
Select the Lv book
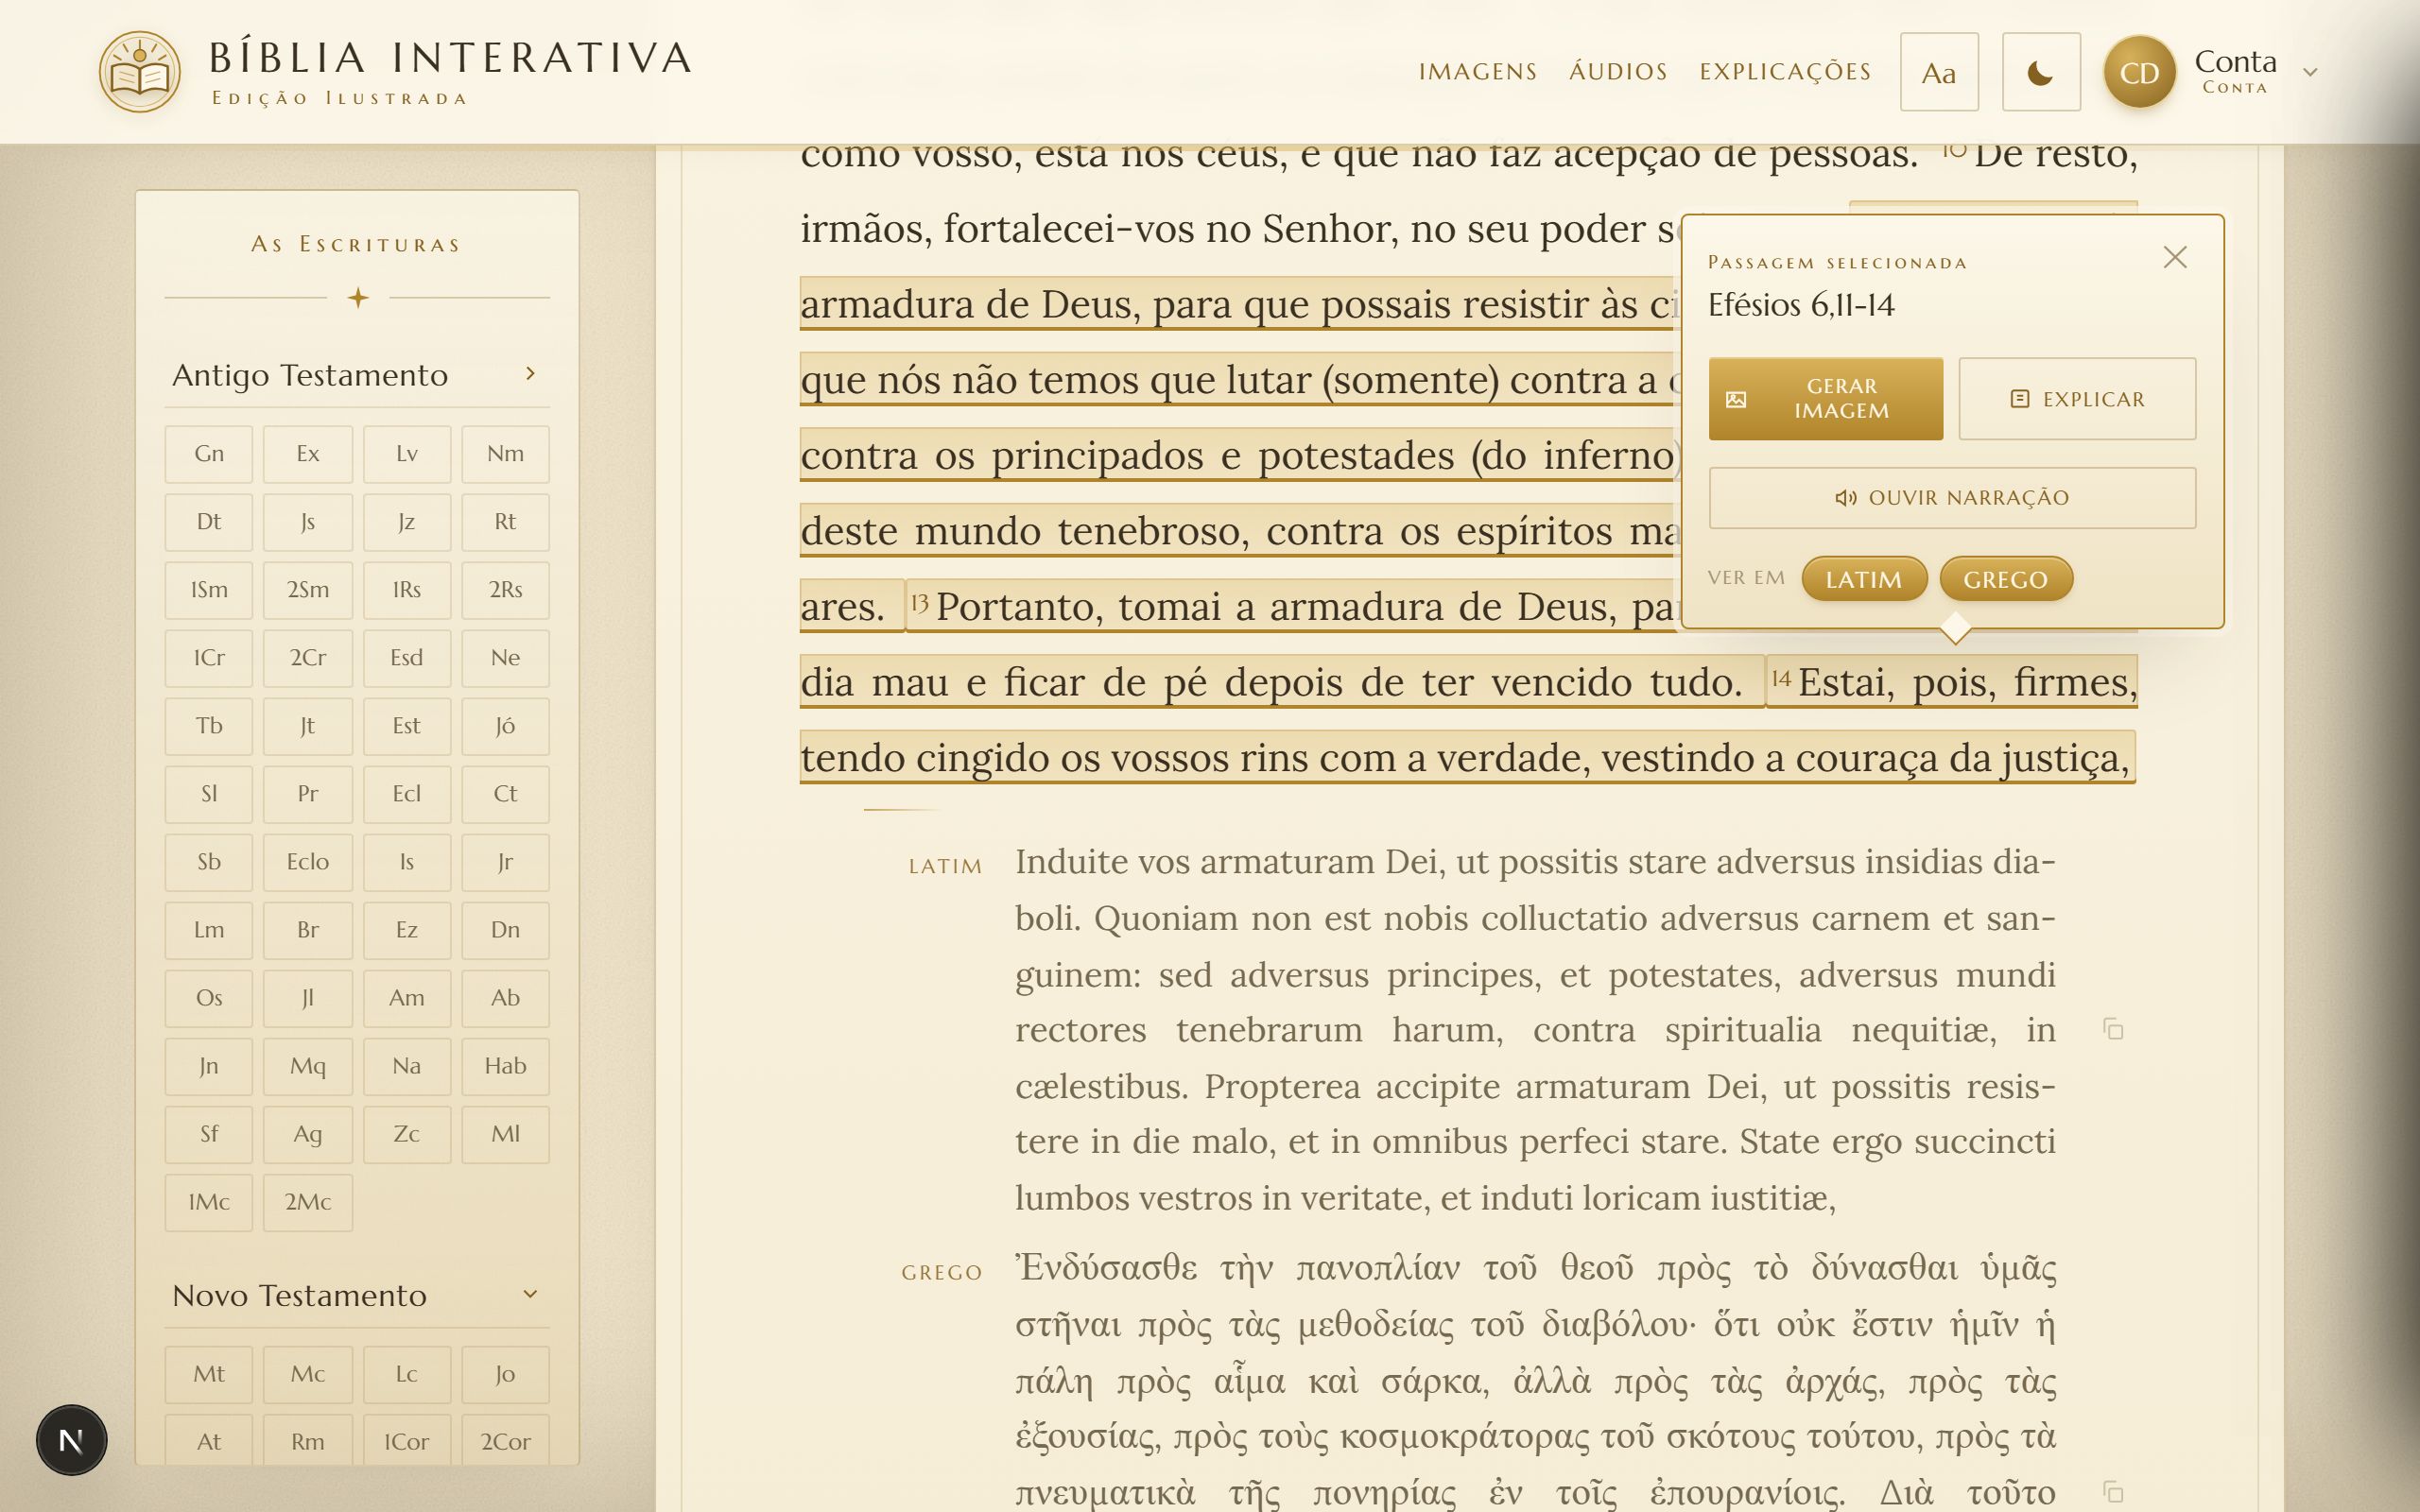pyautogui.click(x=407, y=454)
